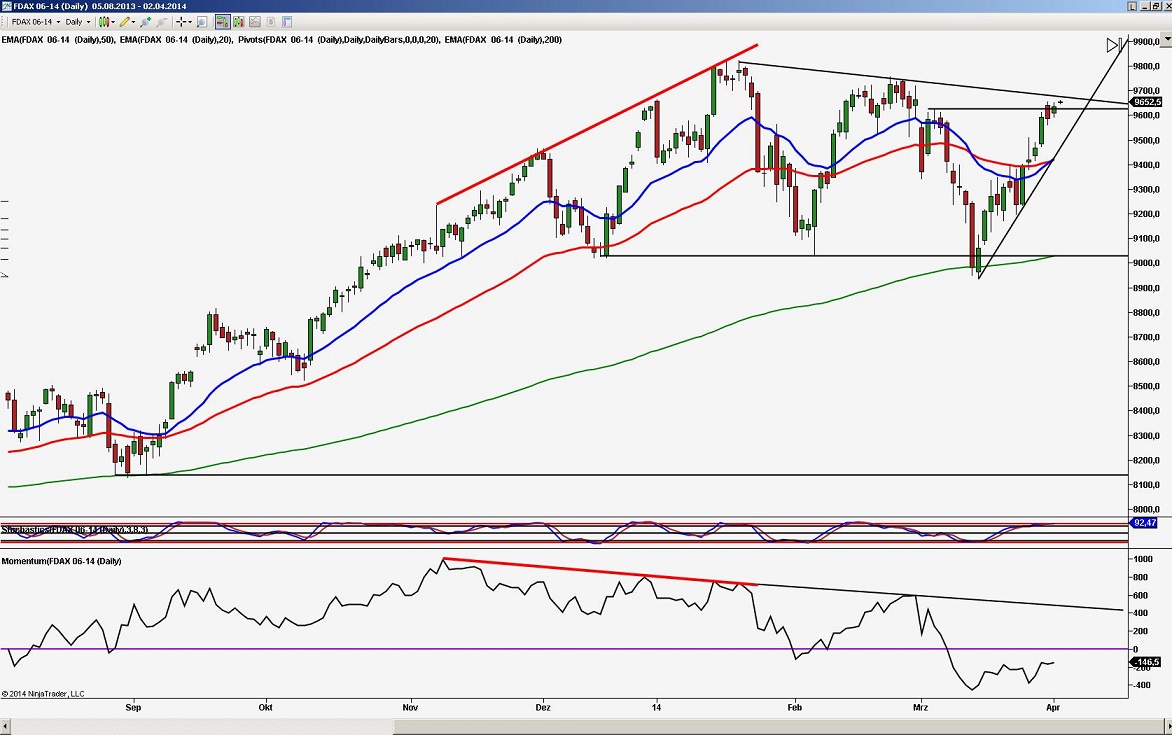Screen dimensions: 1172x735
Task: Activate the crosshair cursor tool
Action: point(180,21)
